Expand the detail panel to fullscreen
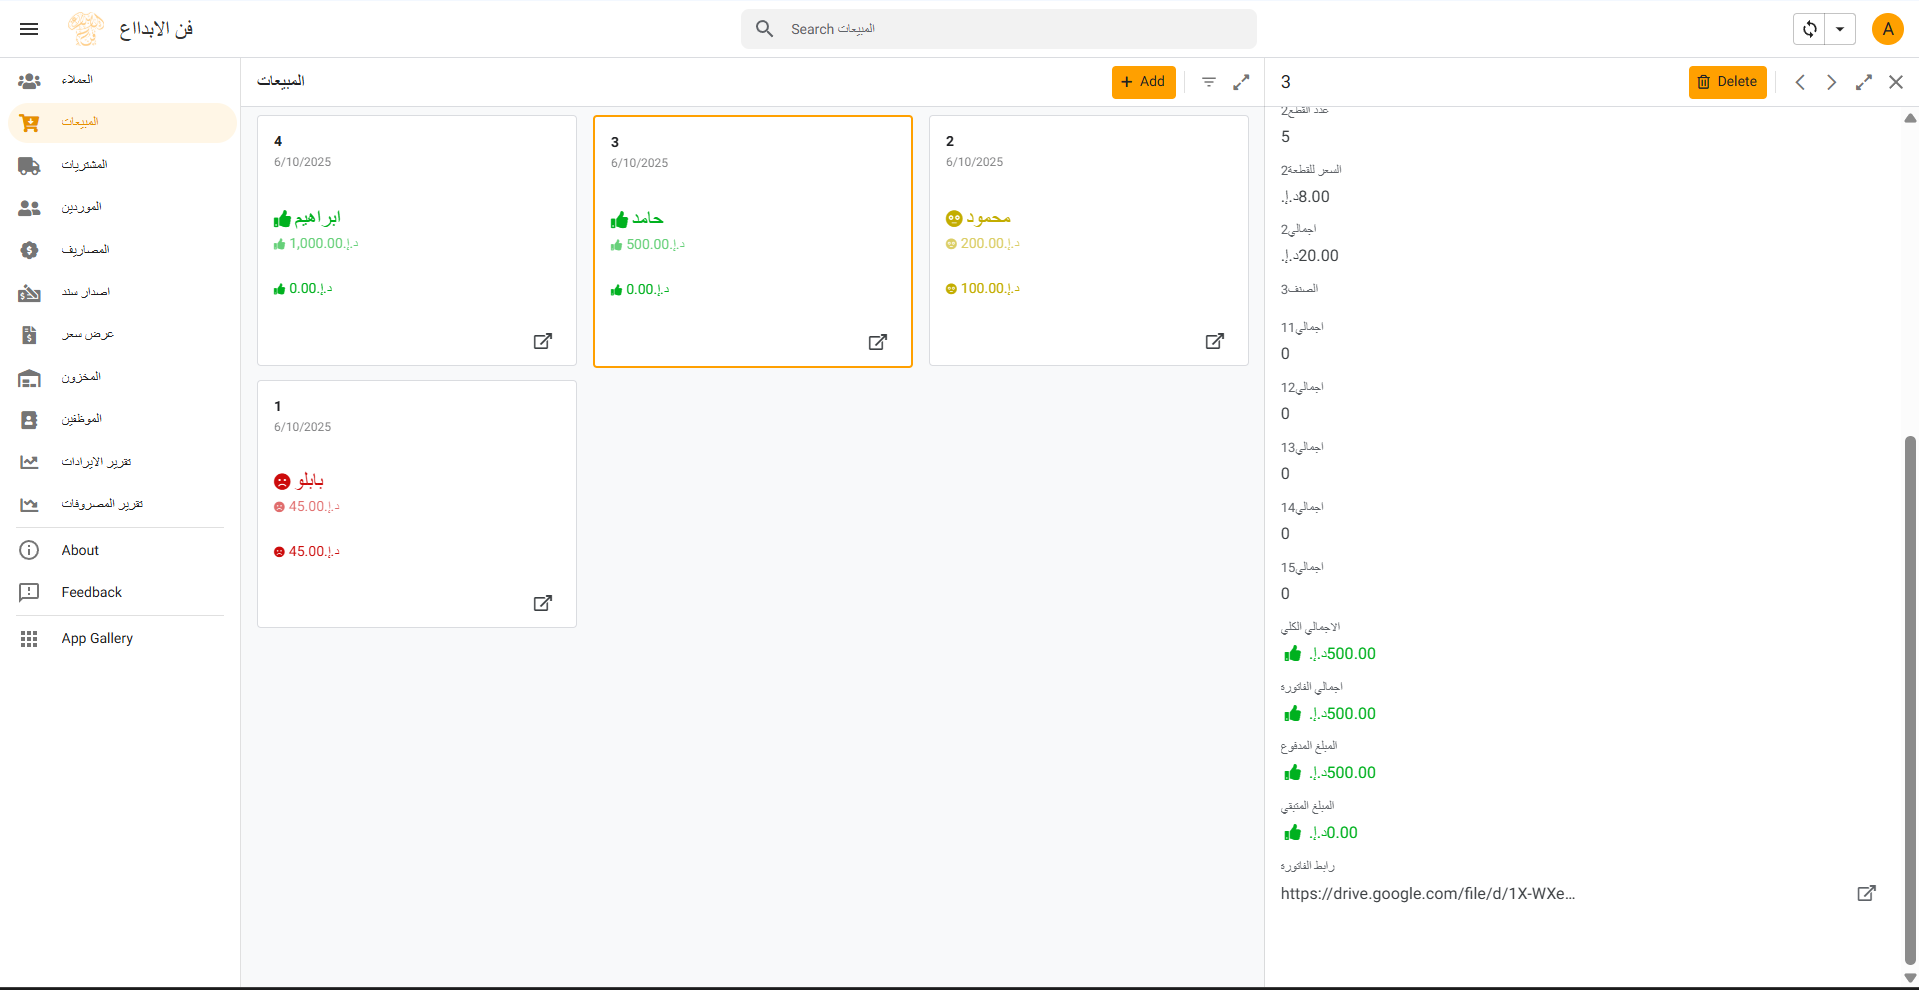This screenshot has height=990, width=1919. 1863,82
